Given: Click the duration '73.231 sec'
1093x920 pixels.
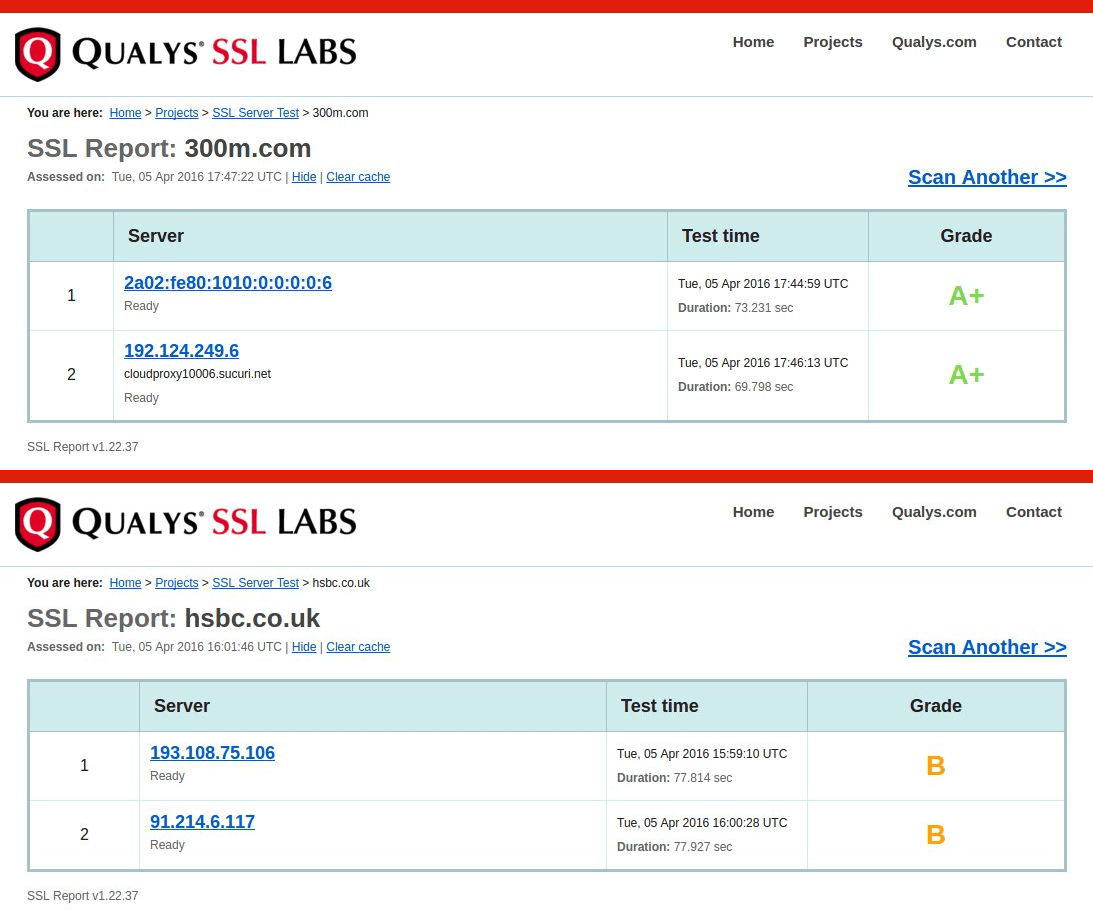Looking at the screenshot, I should coord(764,308).
